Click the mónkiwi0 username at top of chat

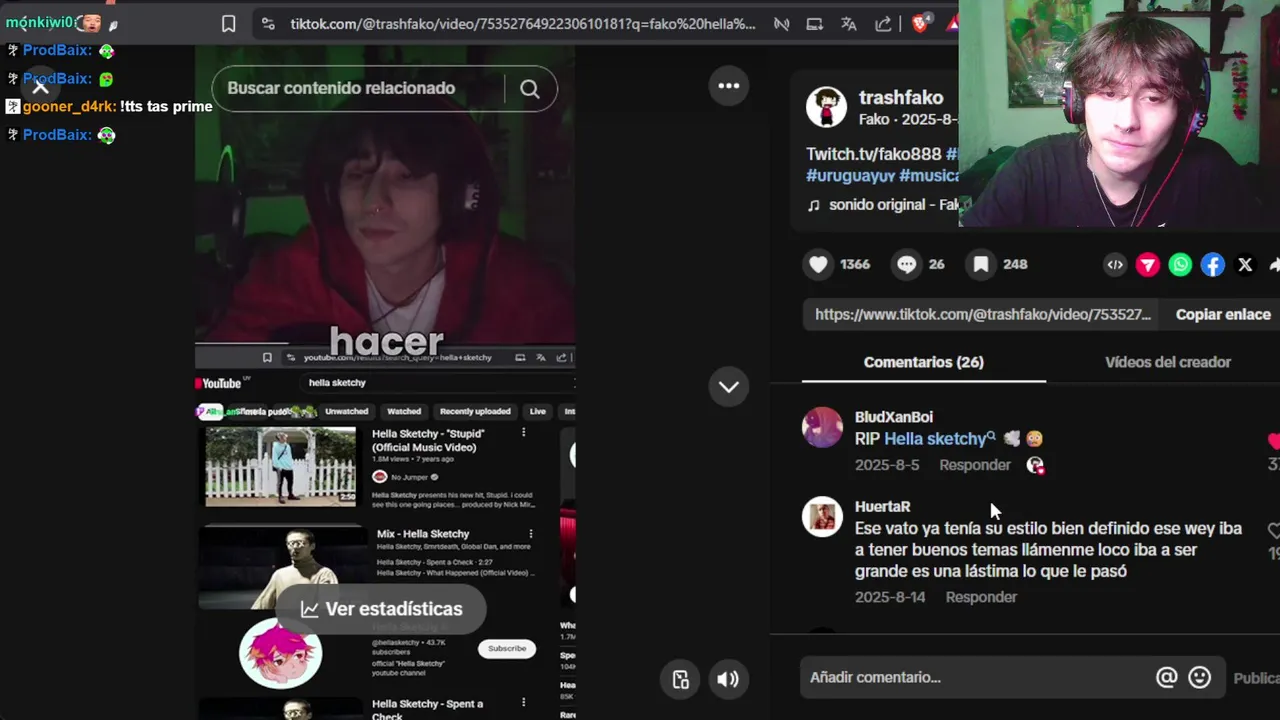pos(39,22)
